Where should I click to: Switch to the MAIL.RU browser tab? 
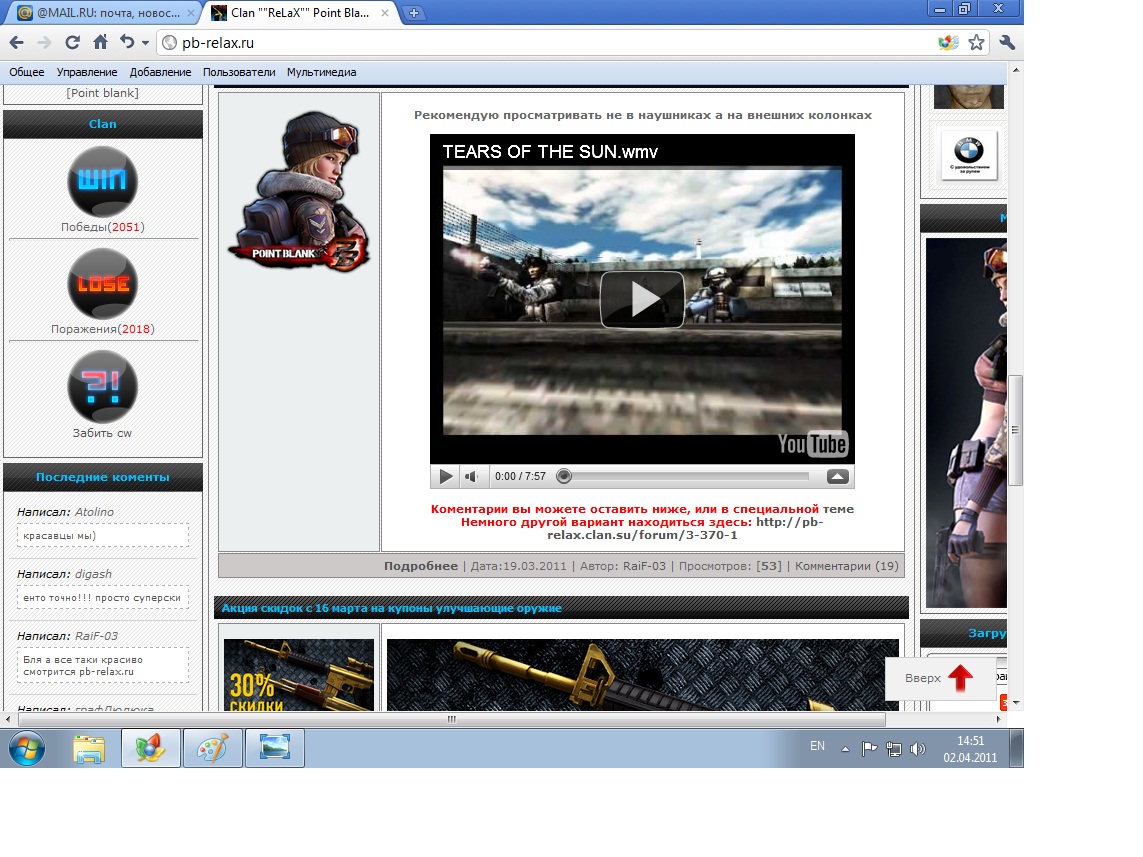[x=104, y=13]
